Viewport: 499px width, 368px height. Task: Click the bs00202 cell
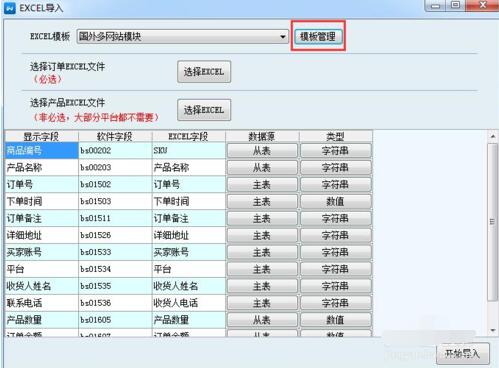115,150
